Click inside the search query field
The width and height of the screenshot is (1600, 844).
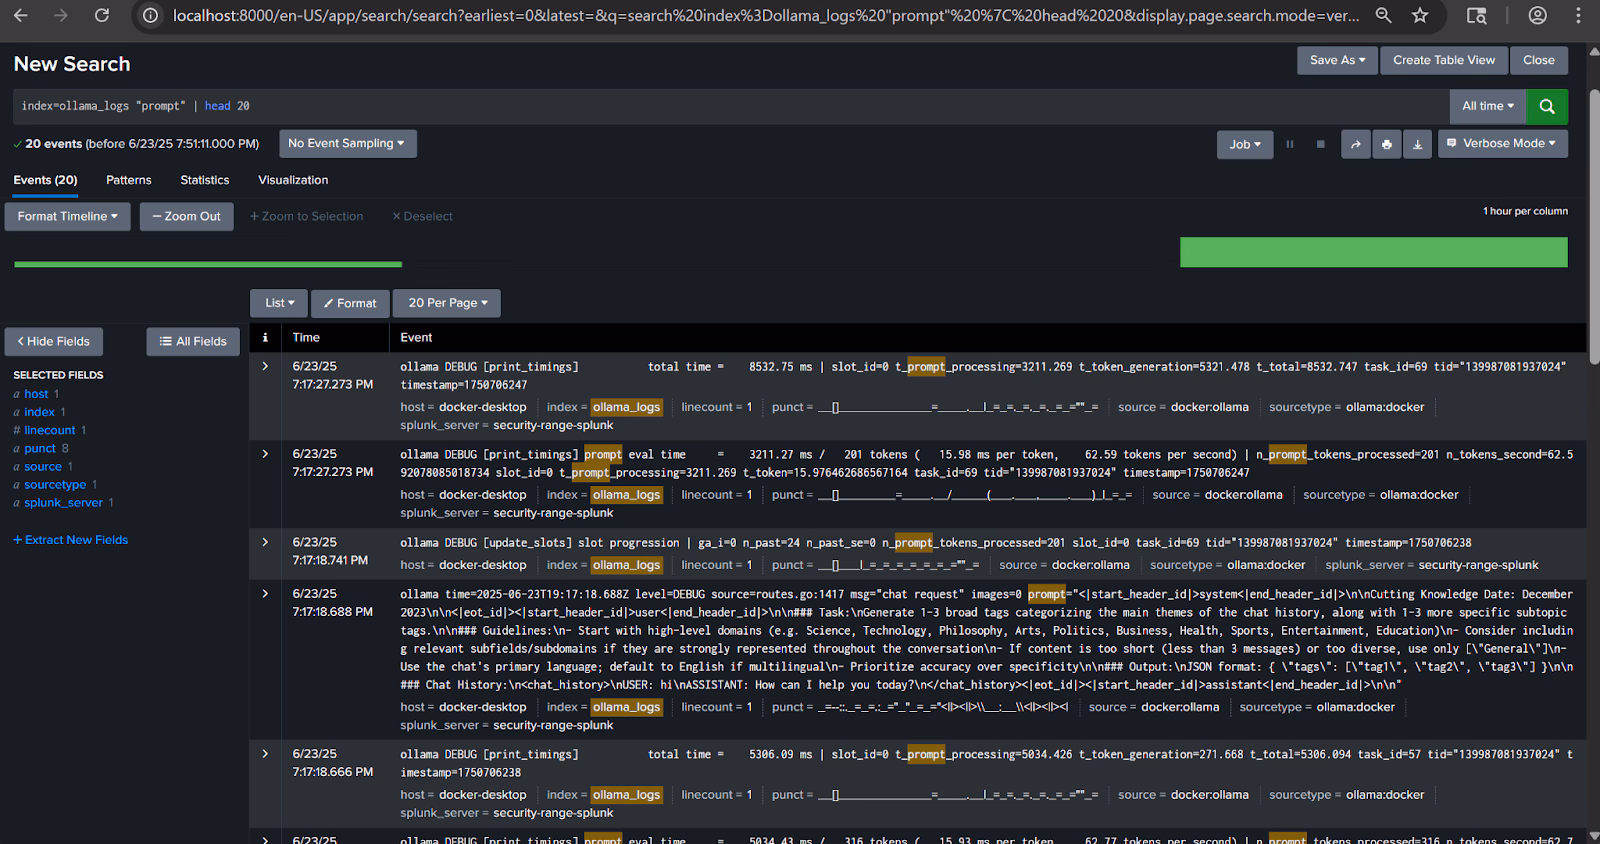(700, 106)
